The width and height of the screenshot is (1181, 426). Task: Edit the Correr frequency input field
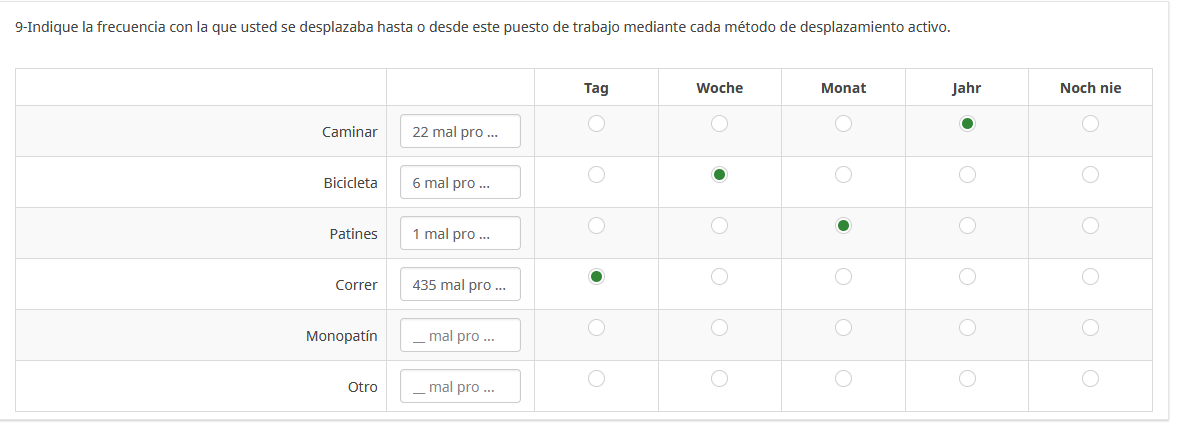tap(460, 285)
